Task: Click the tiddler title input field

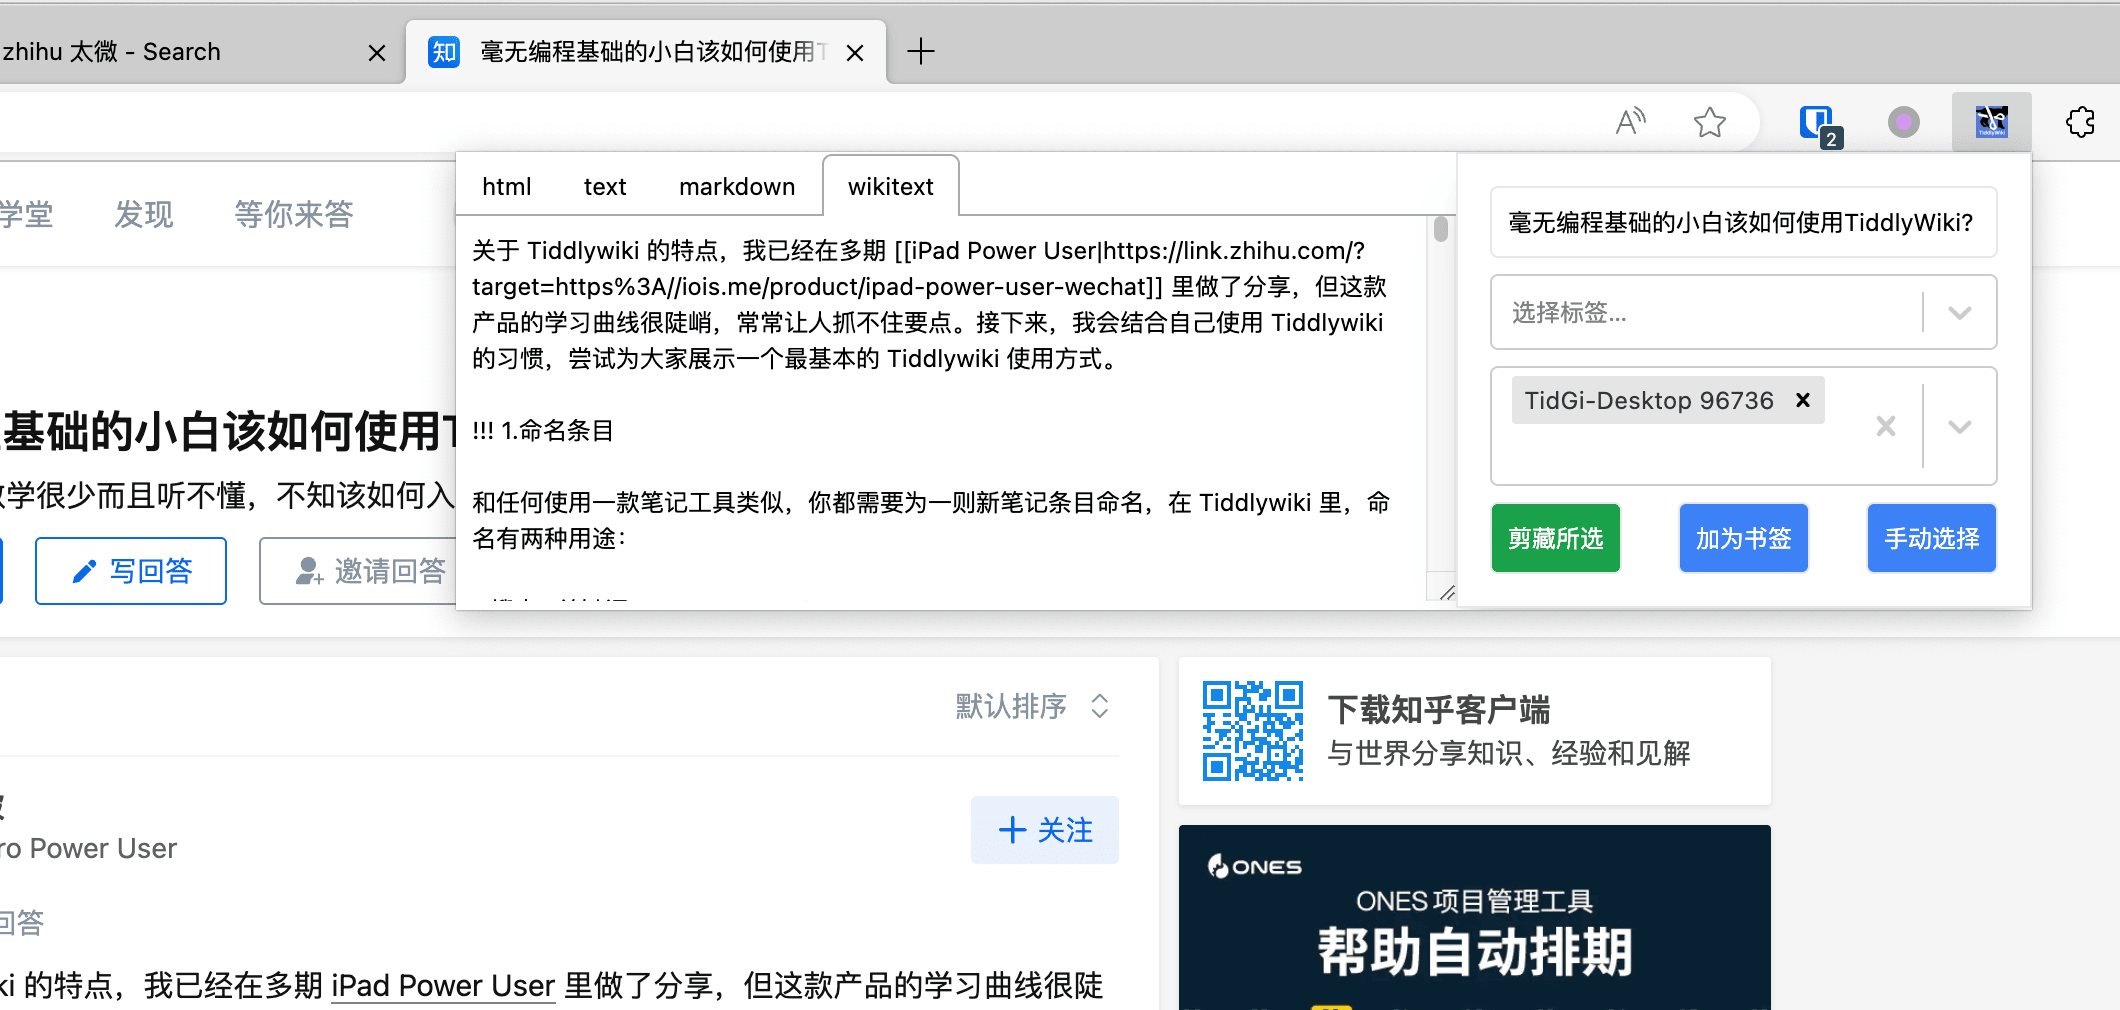Action: [1742, 222]
